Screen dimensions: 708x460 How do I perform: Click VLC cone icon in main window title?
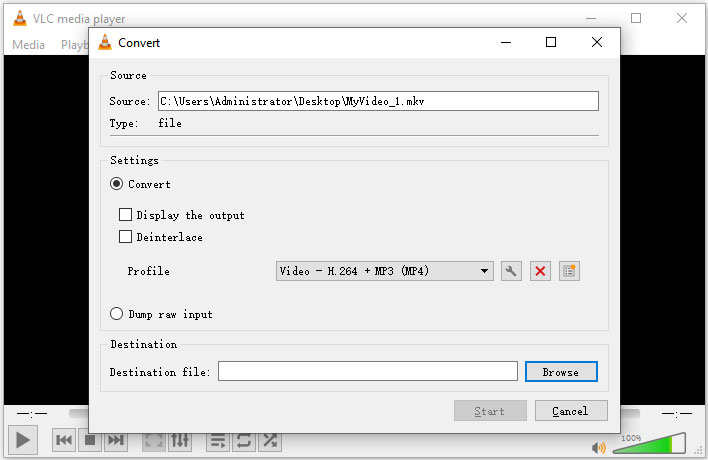tap(19, 18)
